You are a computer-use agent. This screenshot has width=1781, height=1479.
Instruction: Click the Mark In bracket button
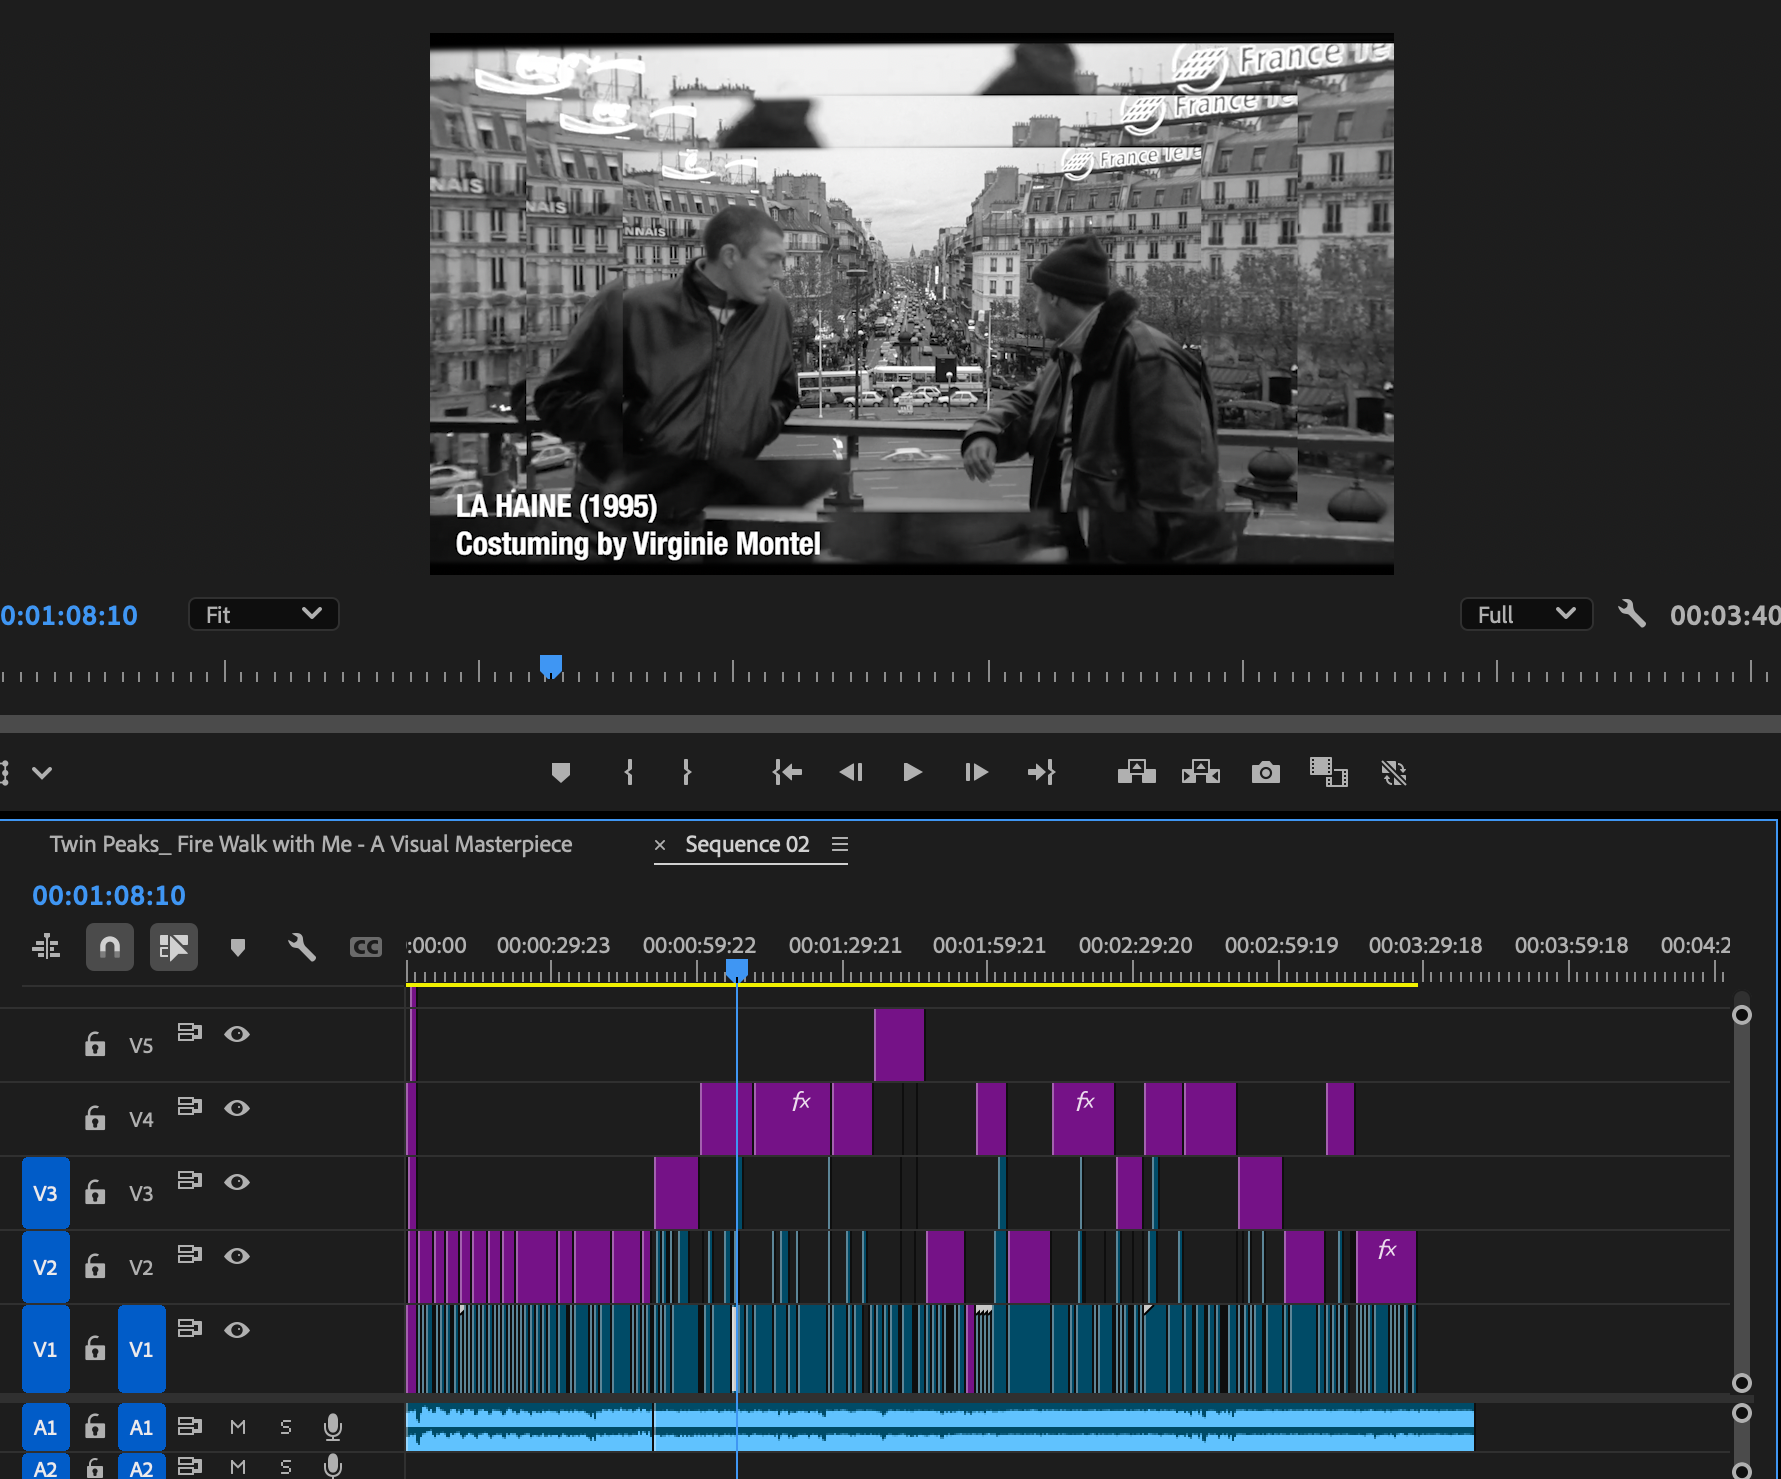click(x=629, y=772)
